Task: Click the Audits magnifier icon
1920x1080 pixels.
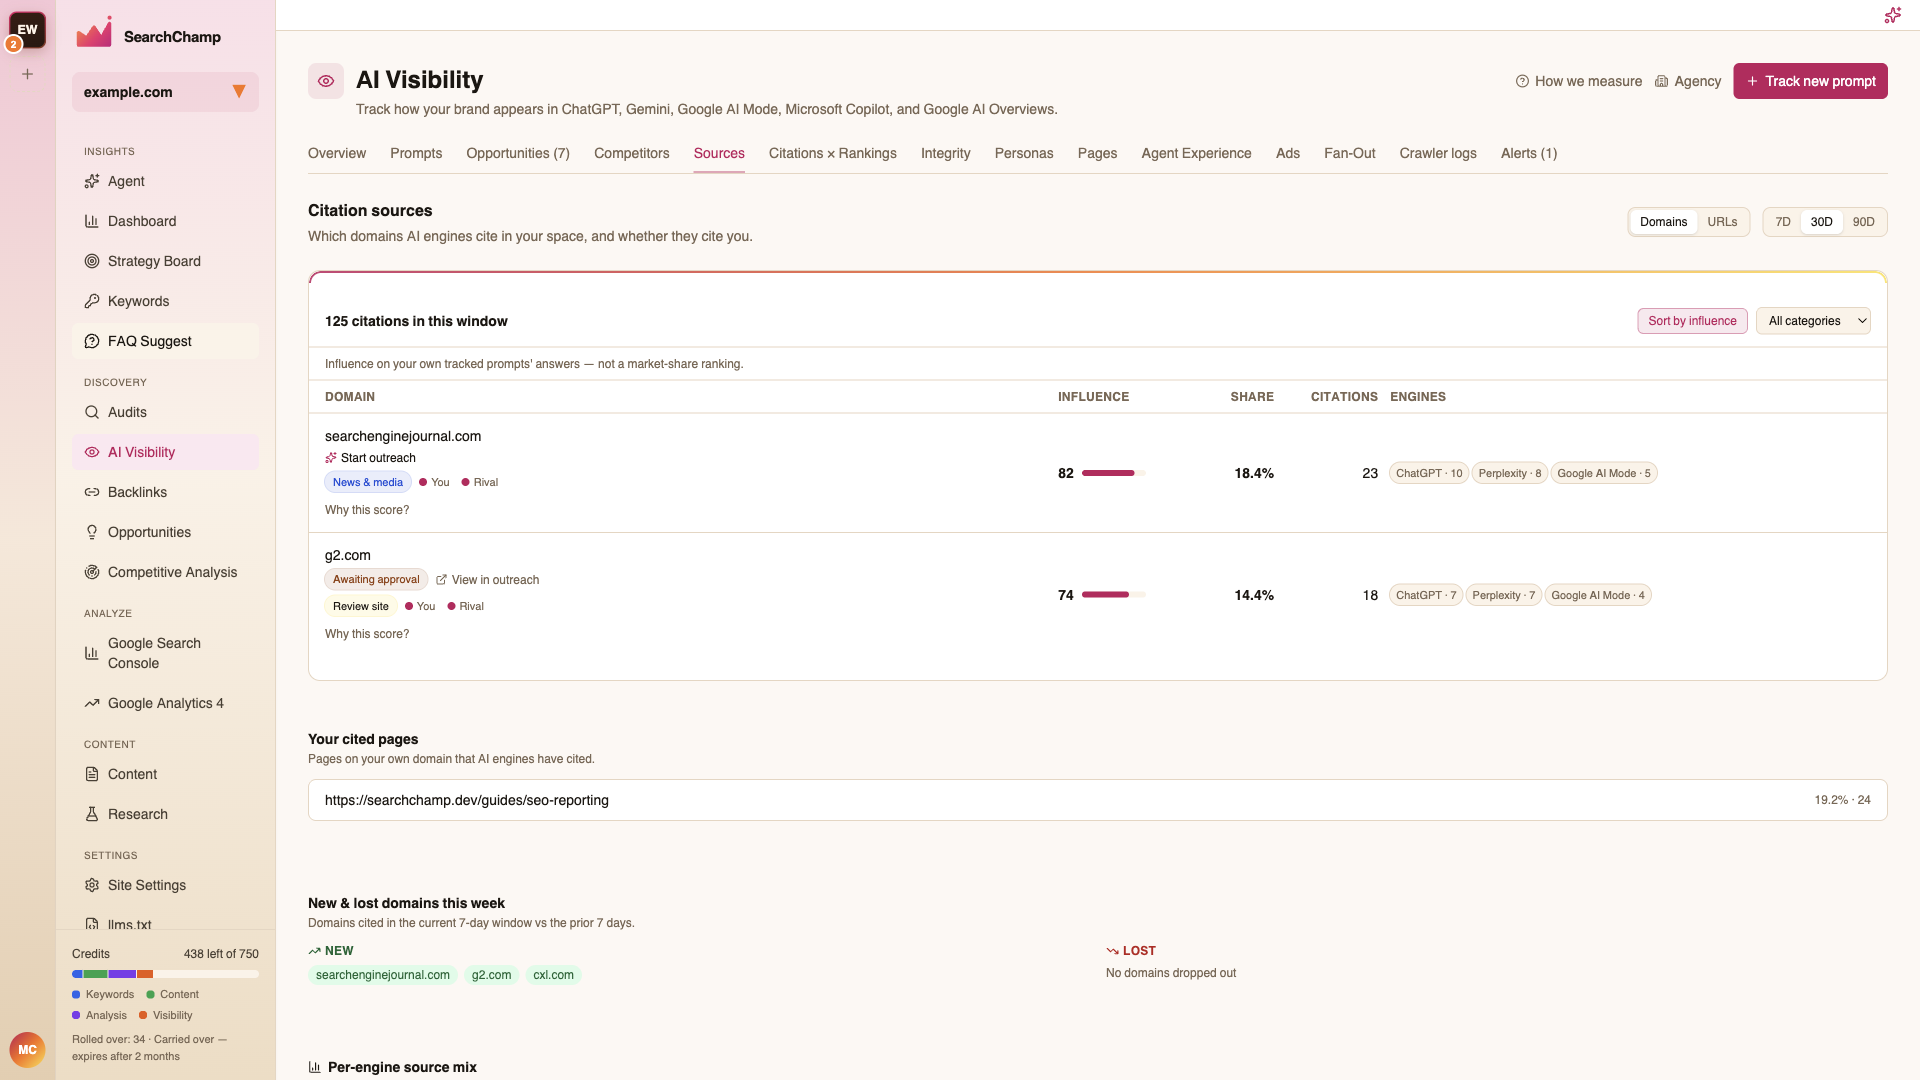Action: 92,412
